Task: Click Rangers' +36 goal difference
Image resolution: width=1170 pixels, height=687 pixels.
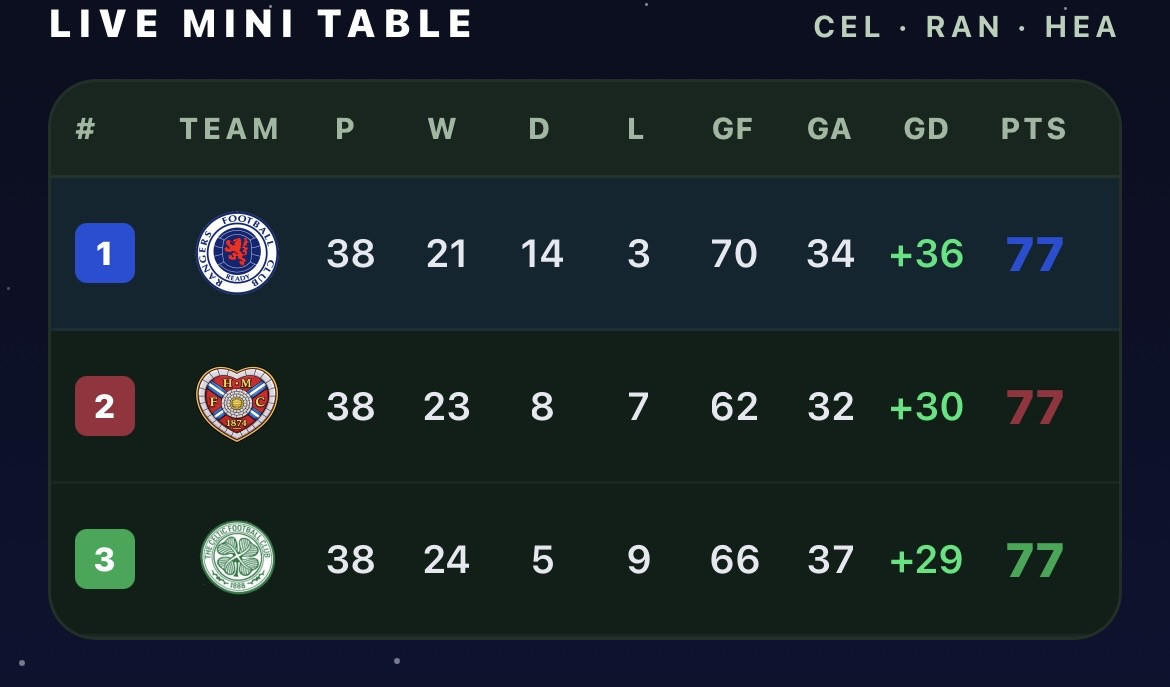Action: pyautogui.click(x=927, y=254)
